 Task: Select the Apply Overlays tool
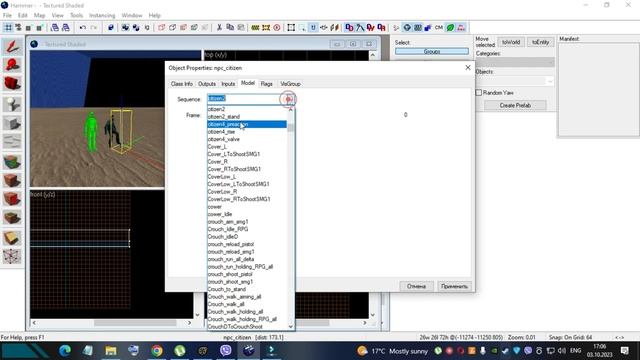click(12, 218)
